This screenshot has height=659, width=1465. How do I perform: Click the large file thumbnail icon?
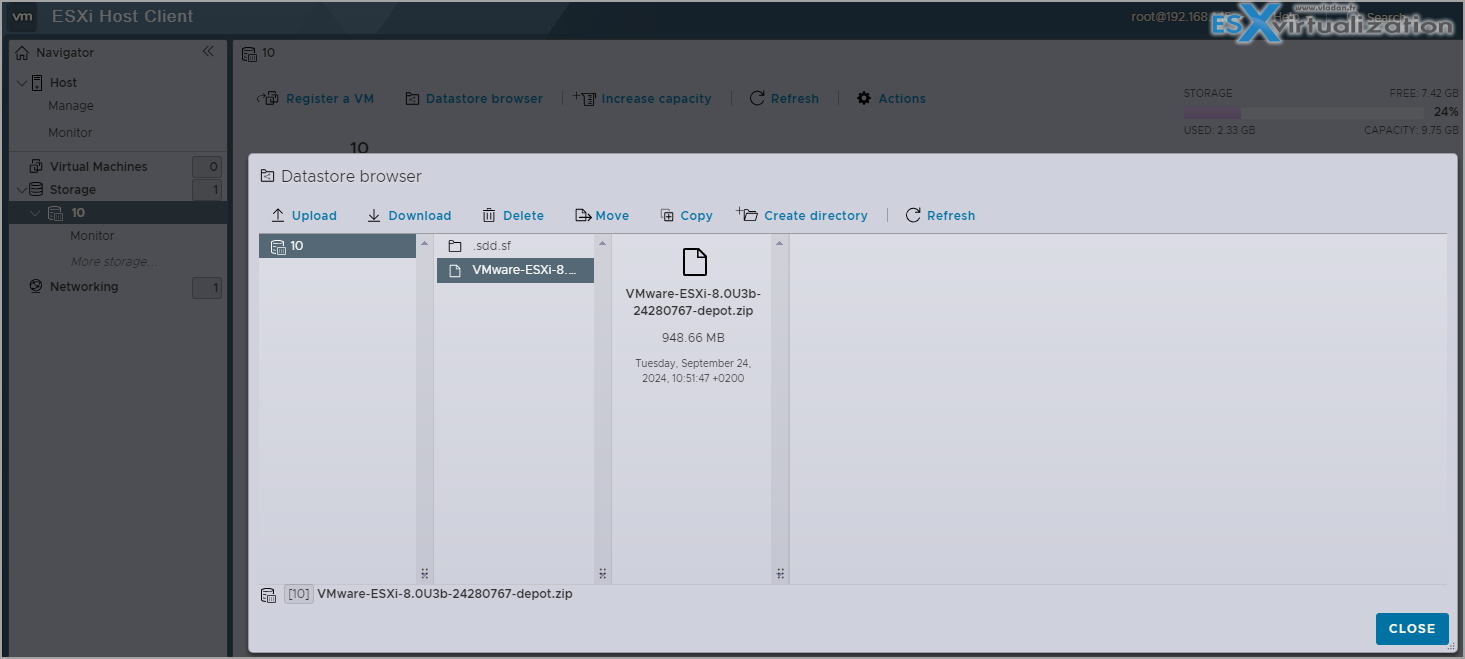tap(694, 262)
